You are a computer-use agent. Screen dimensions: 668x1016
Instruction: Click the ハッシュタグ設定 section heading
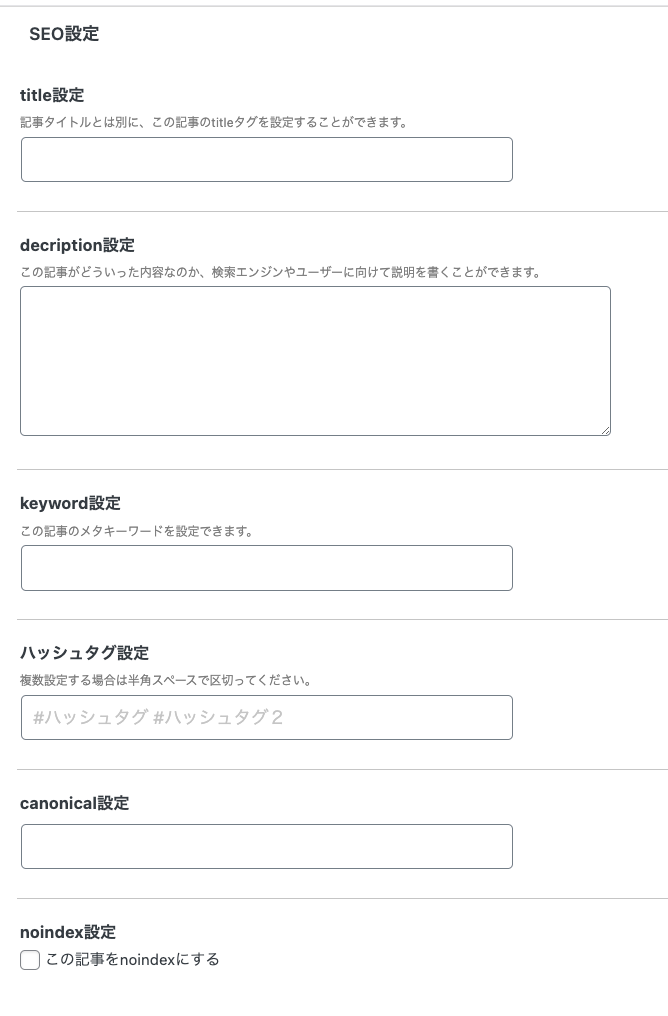84,653
